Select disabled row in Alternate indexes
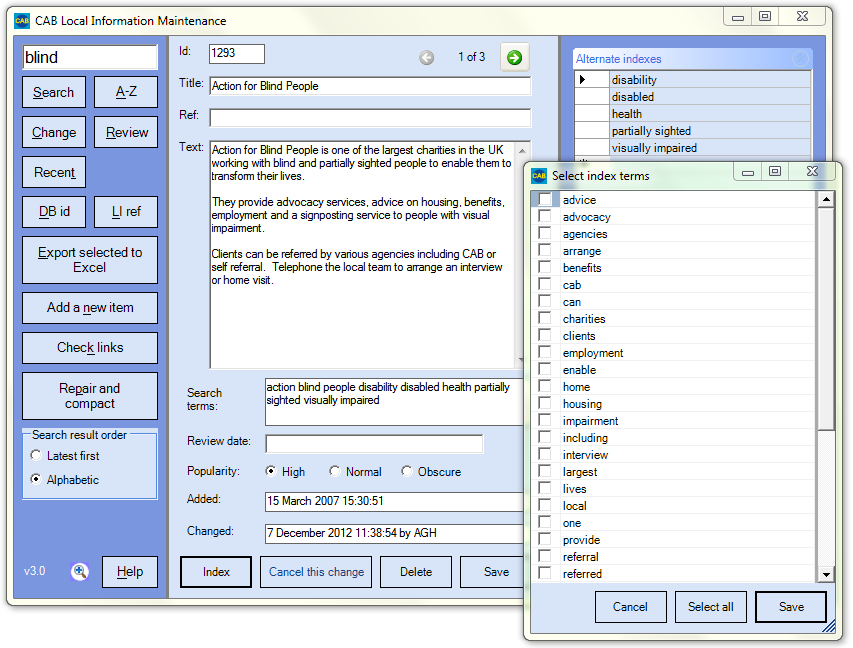This screenshot has height=648, width=853. pos(709,96)
